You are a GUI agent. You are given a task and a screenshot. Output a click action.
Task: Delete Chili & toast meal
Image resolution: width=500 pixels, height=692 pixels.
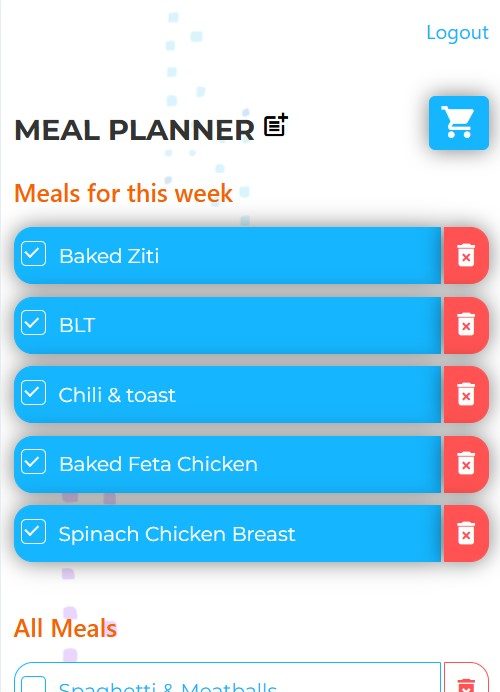(x=466, y=395)
